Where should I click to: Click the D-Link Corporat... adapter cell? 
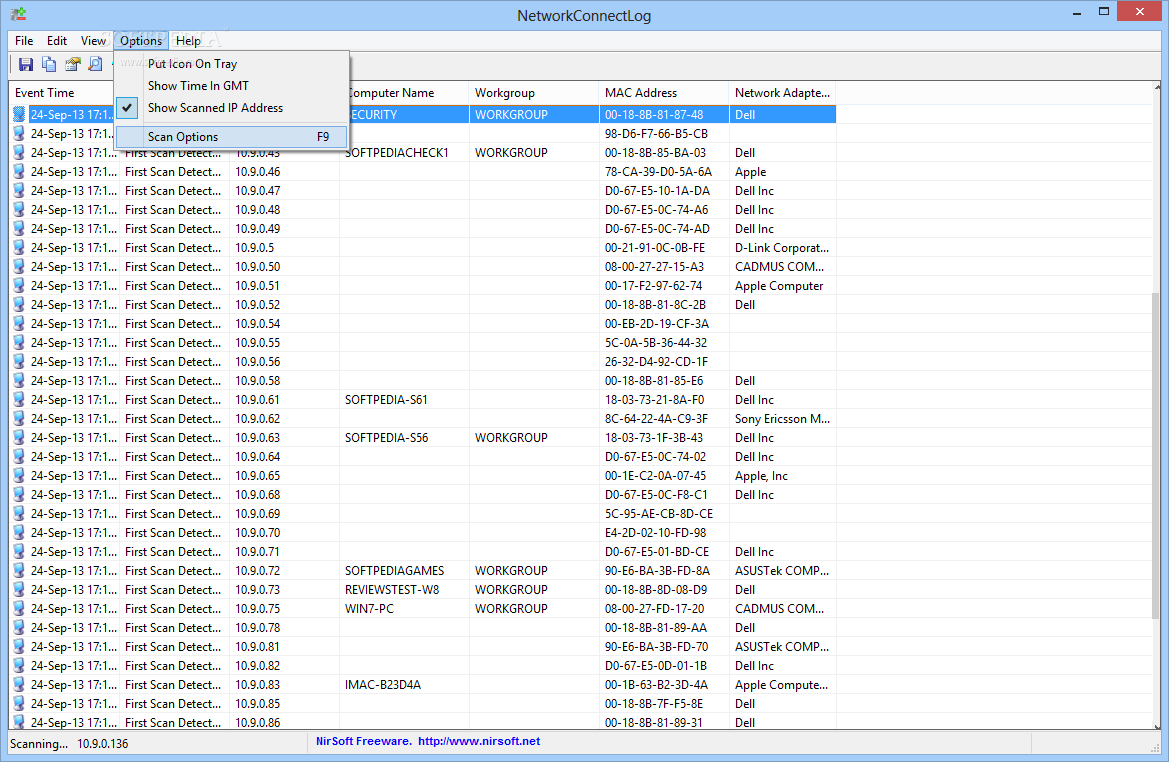[781, 248]
